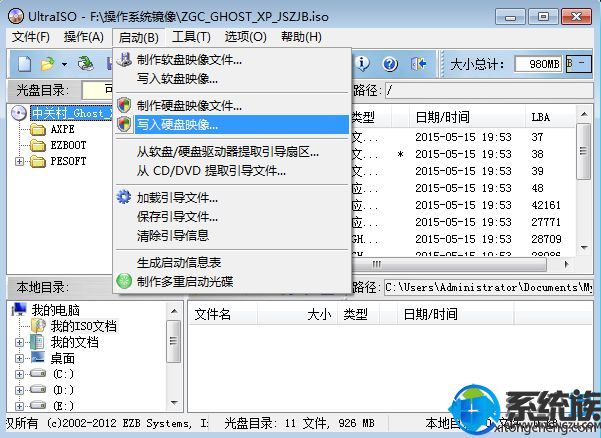
Task: Select 写入硬盘映像... menu entry
Action: 233,124
